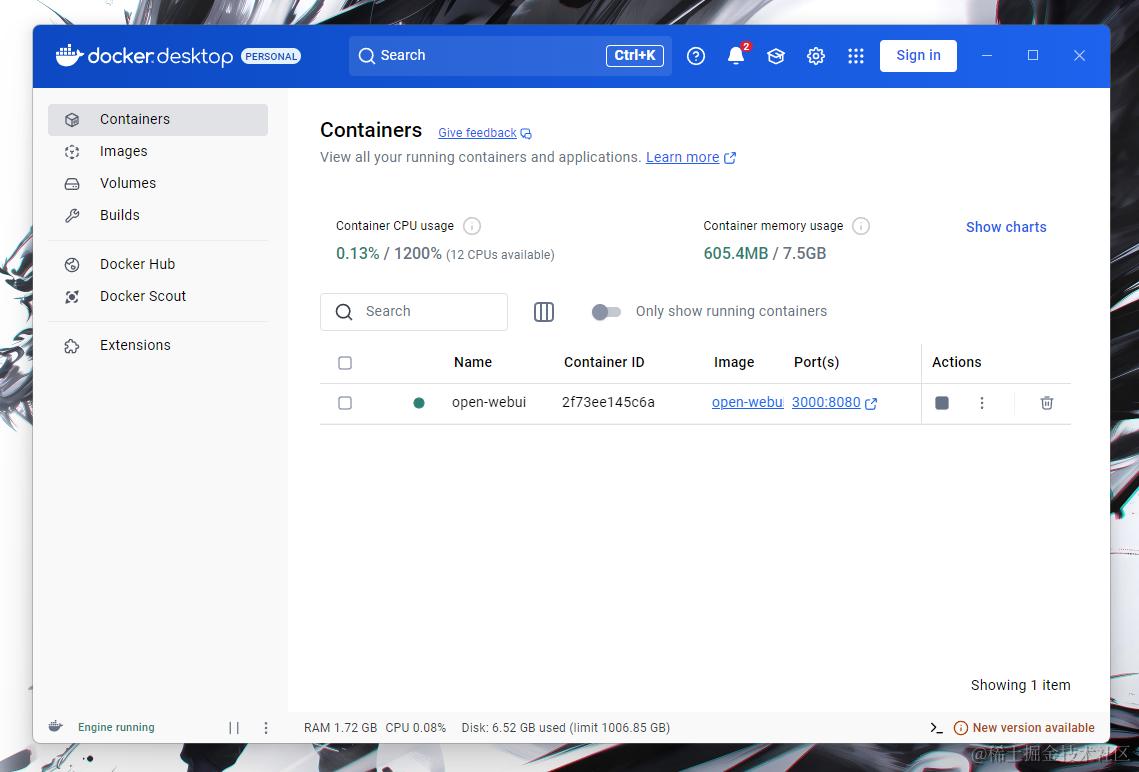Click the Docker Desktop logo
The height and width of the screenshot is (772, 1139).
tap(144, 56)
